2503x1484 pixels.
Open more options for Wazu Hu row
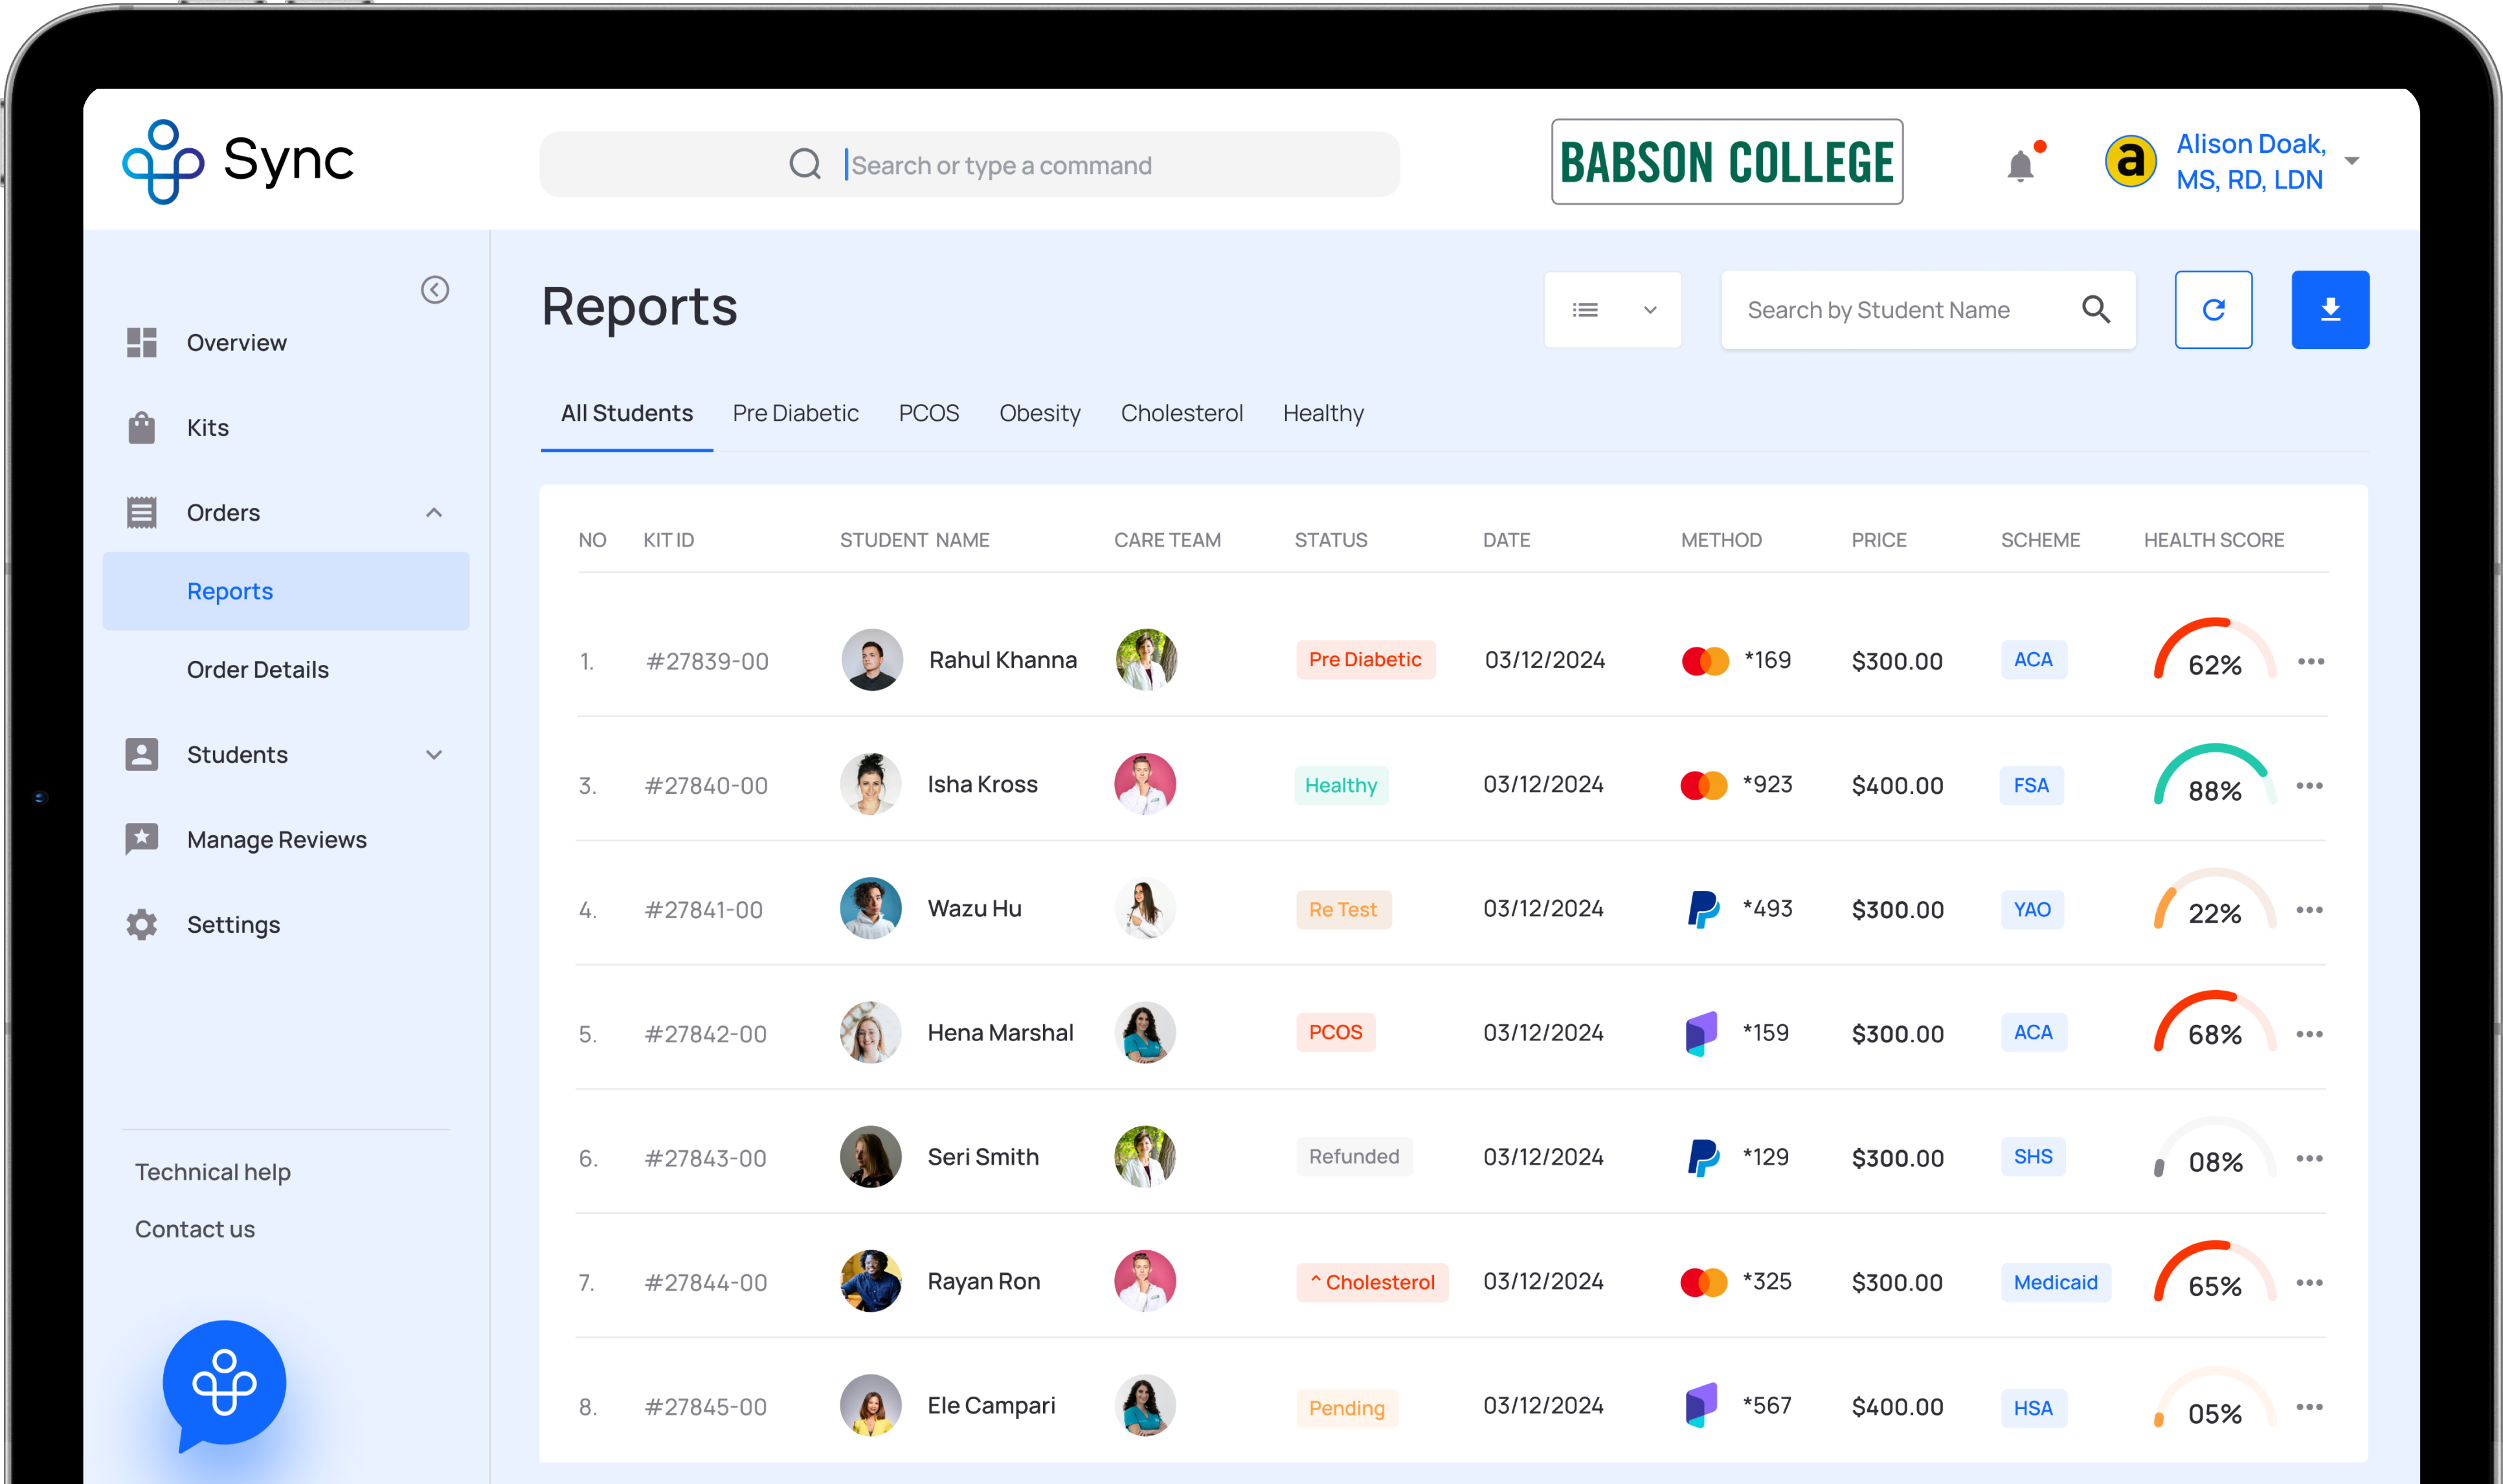point(2310,910)
